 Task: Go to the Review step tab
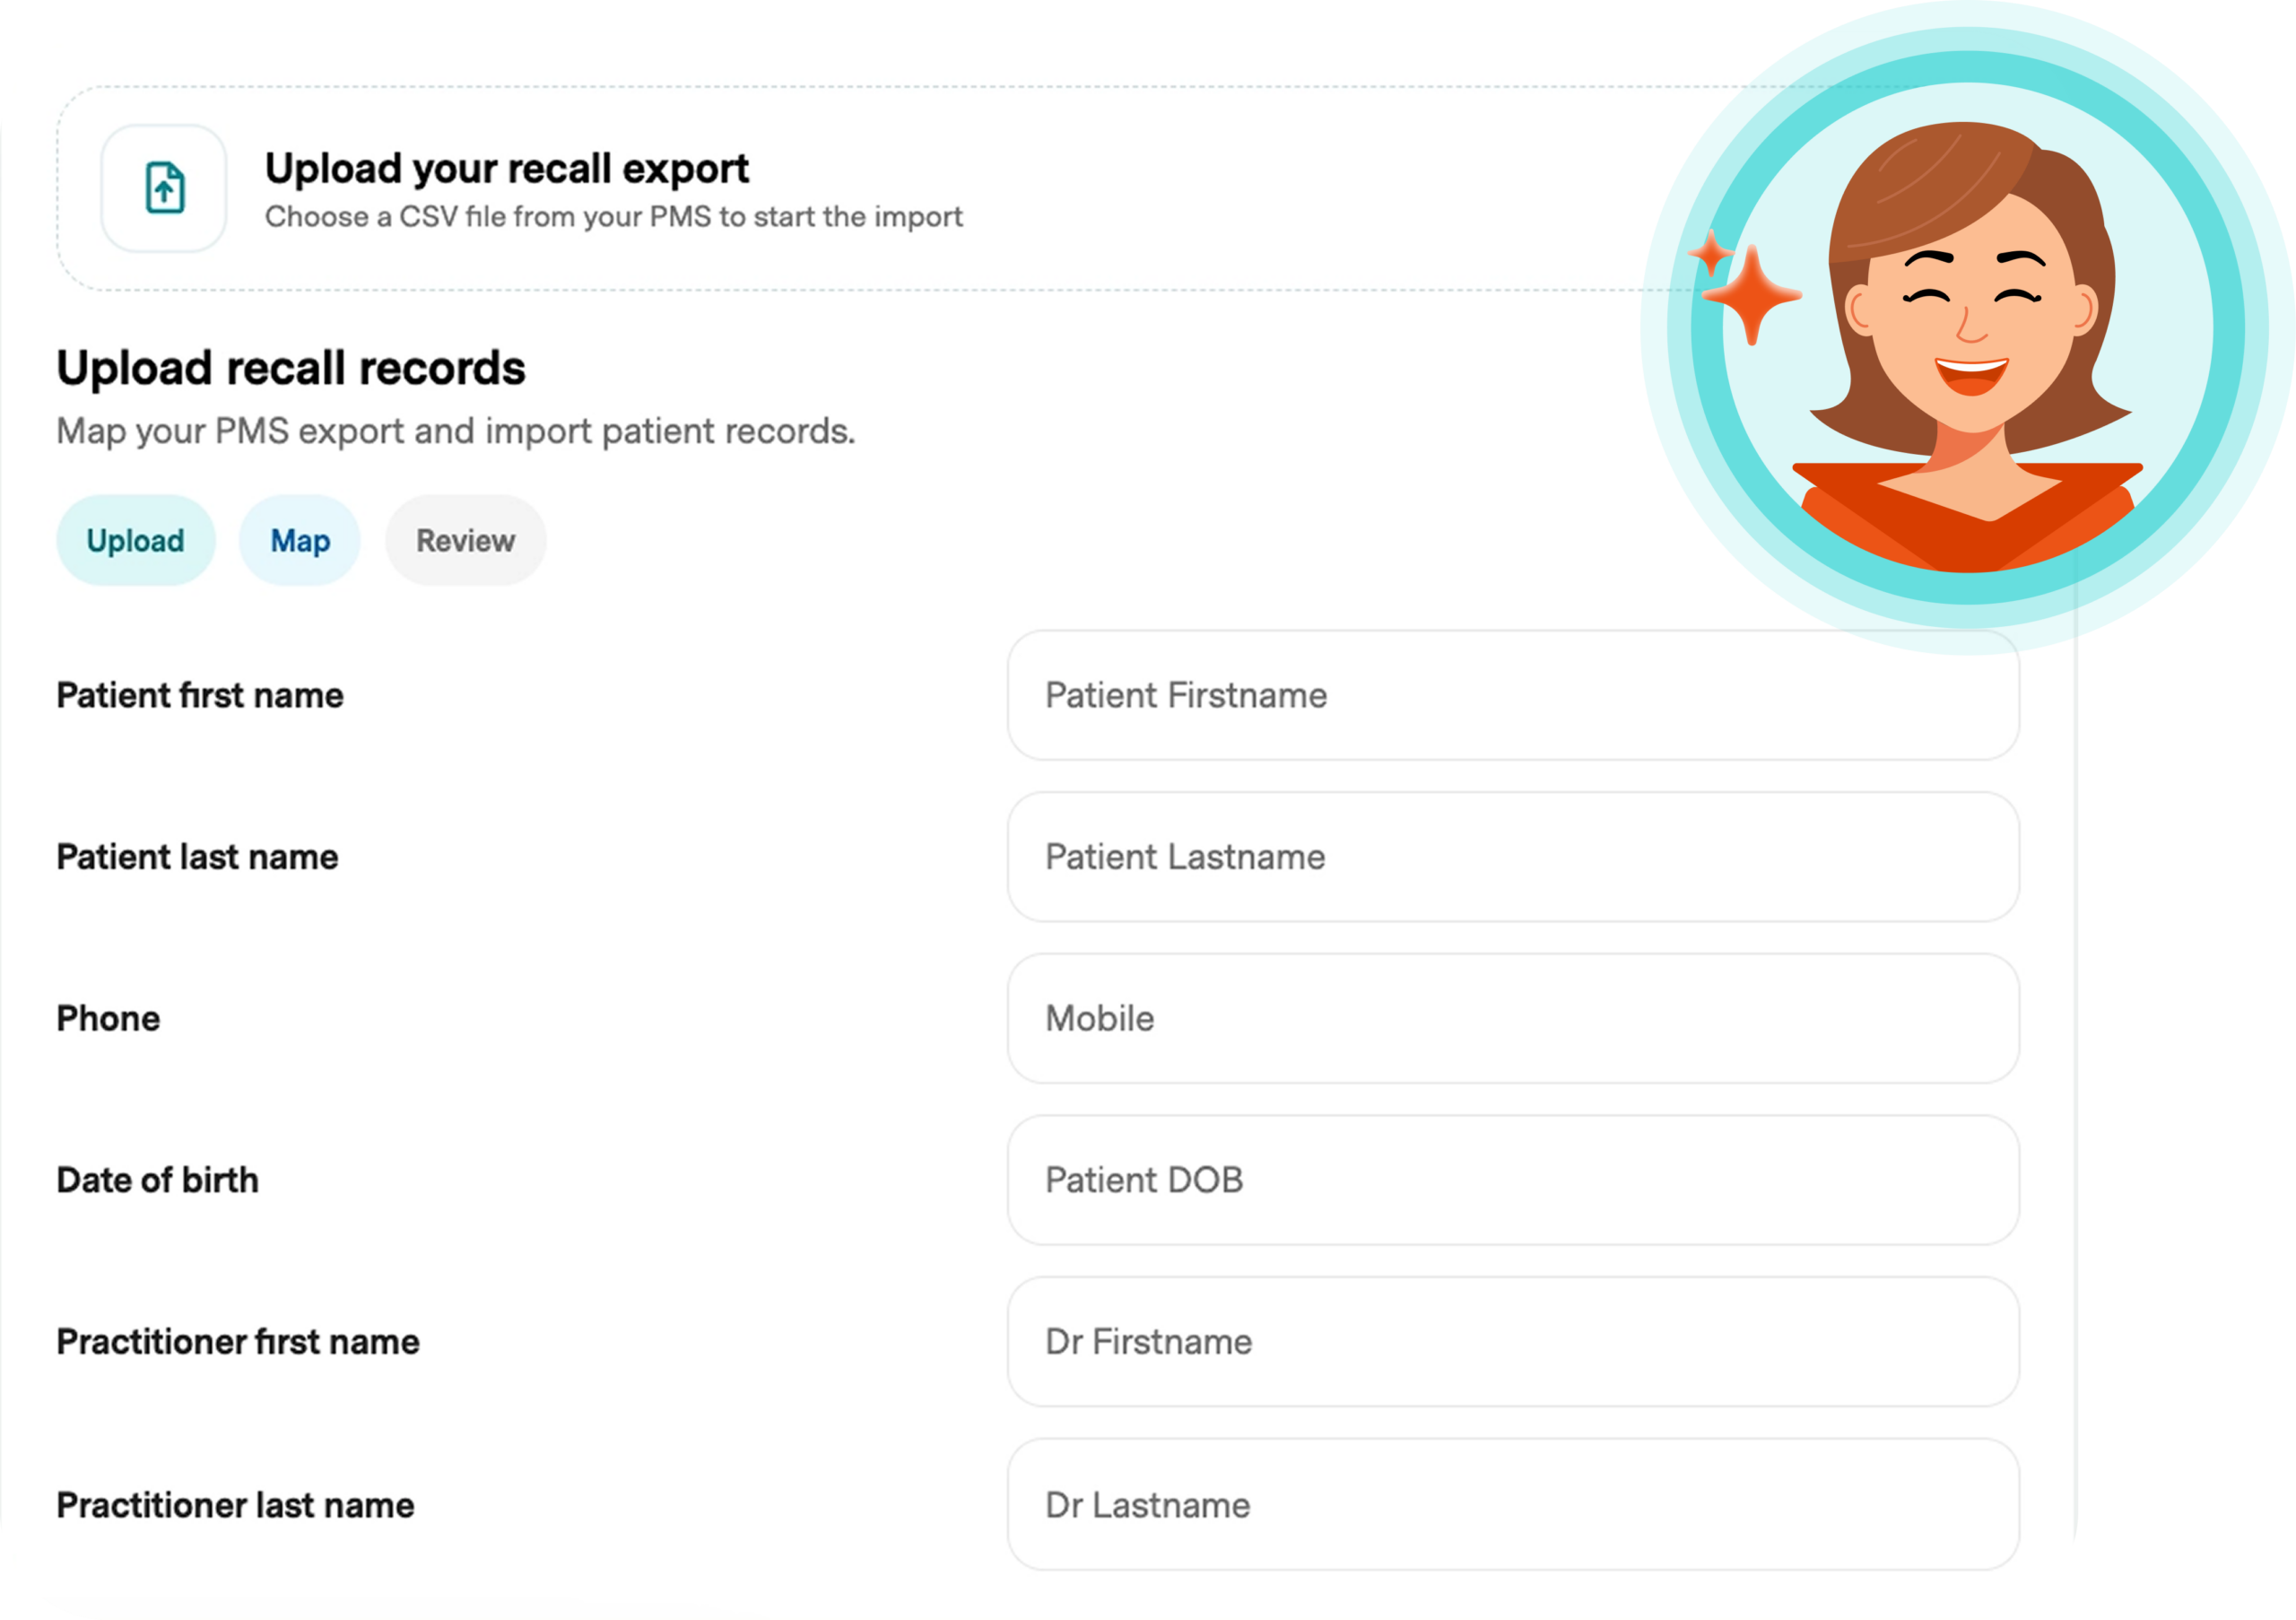click(x=466, y=541)
